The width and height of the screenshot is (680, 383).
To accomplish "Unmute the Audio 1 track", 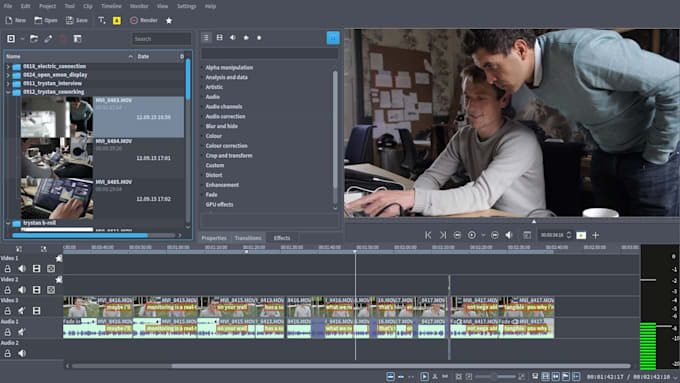I will 22,332.
